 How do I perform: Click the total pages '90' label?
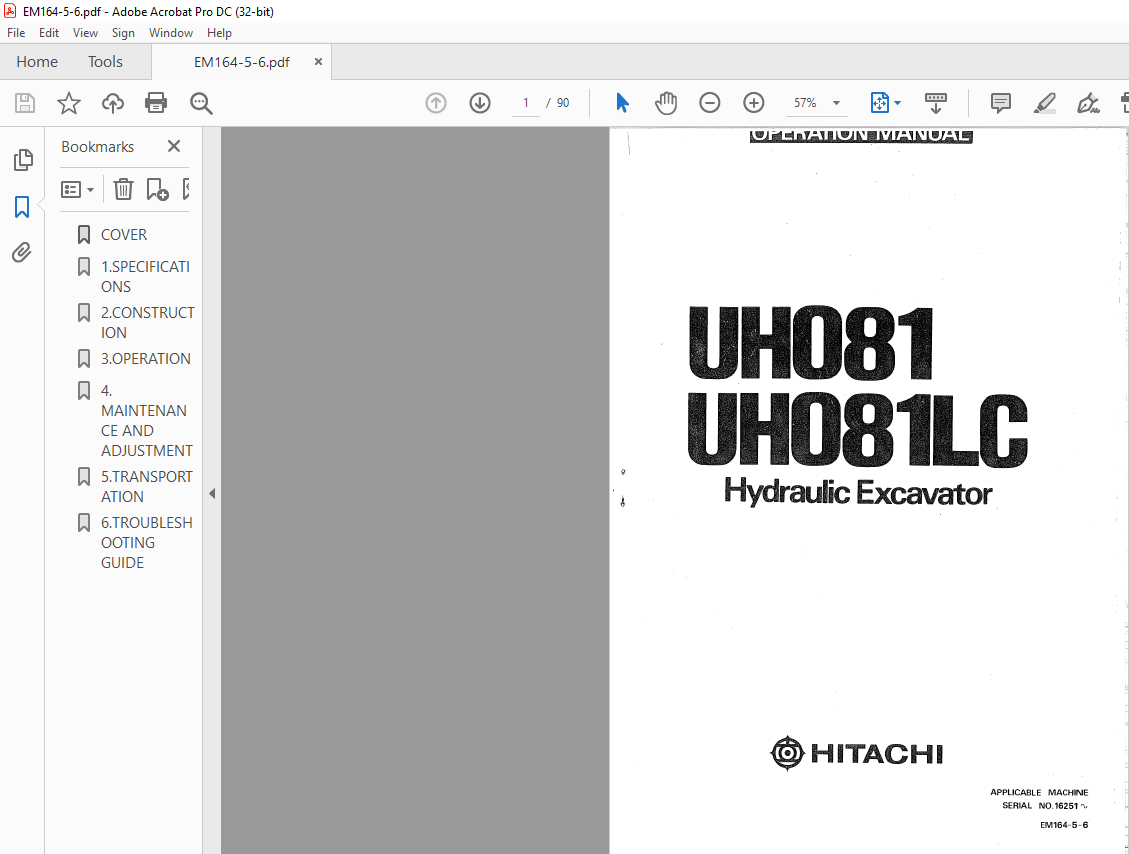[563, 103]
